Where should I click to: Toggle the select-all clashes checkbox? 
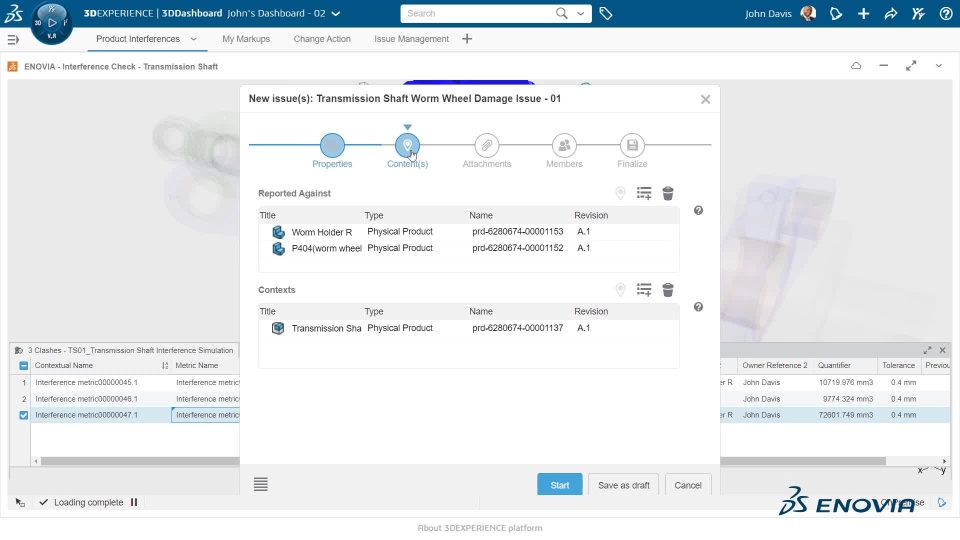coord(23,366)
